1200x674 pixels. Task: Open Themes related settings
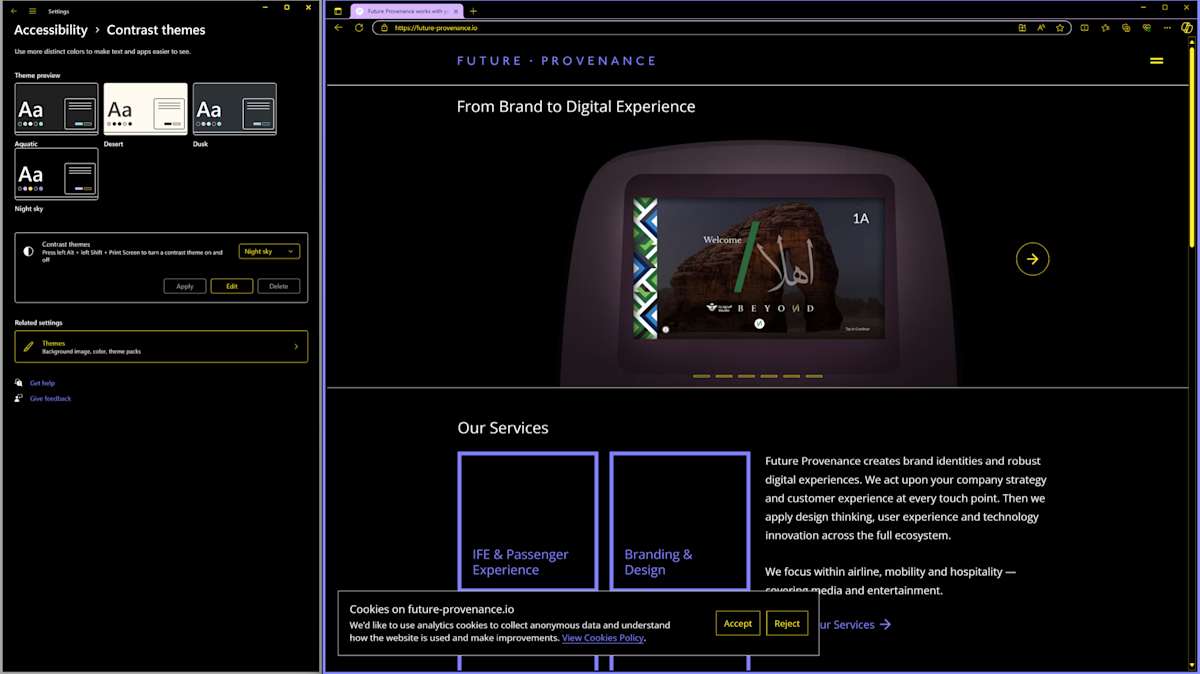(x=161, y=347)
